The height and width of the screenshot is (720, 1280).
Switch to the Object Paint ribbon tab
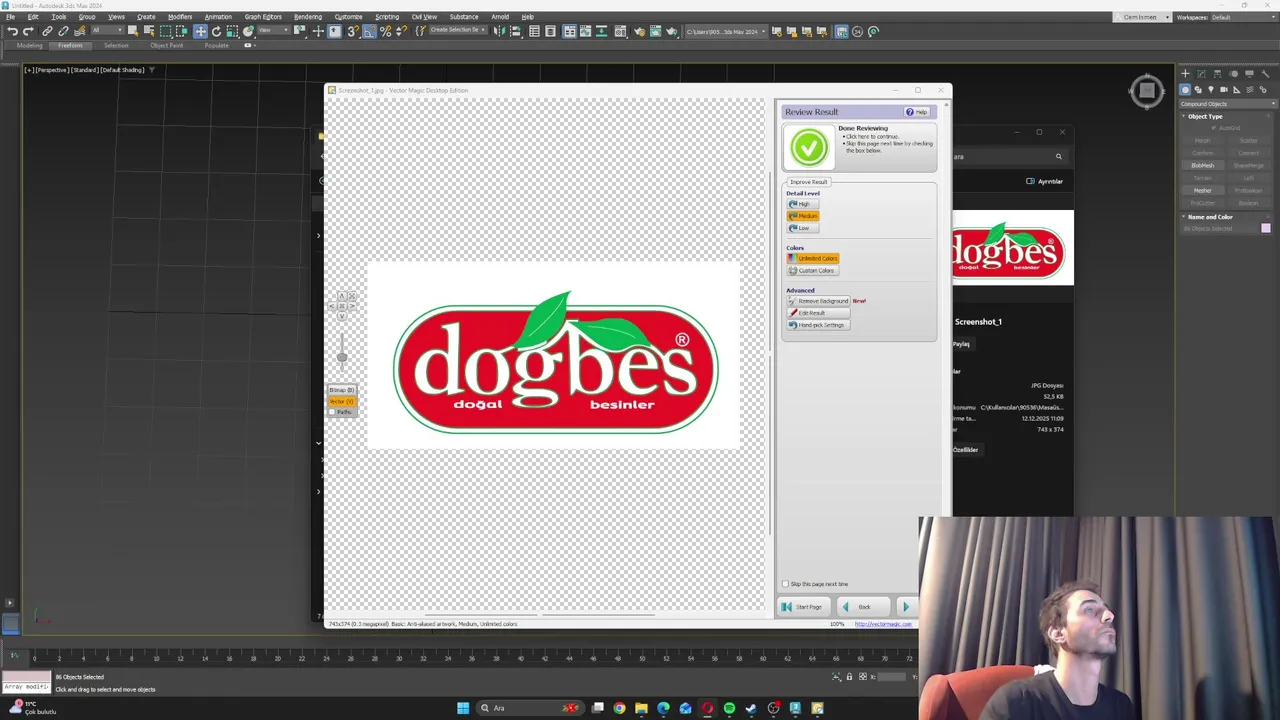167,46
